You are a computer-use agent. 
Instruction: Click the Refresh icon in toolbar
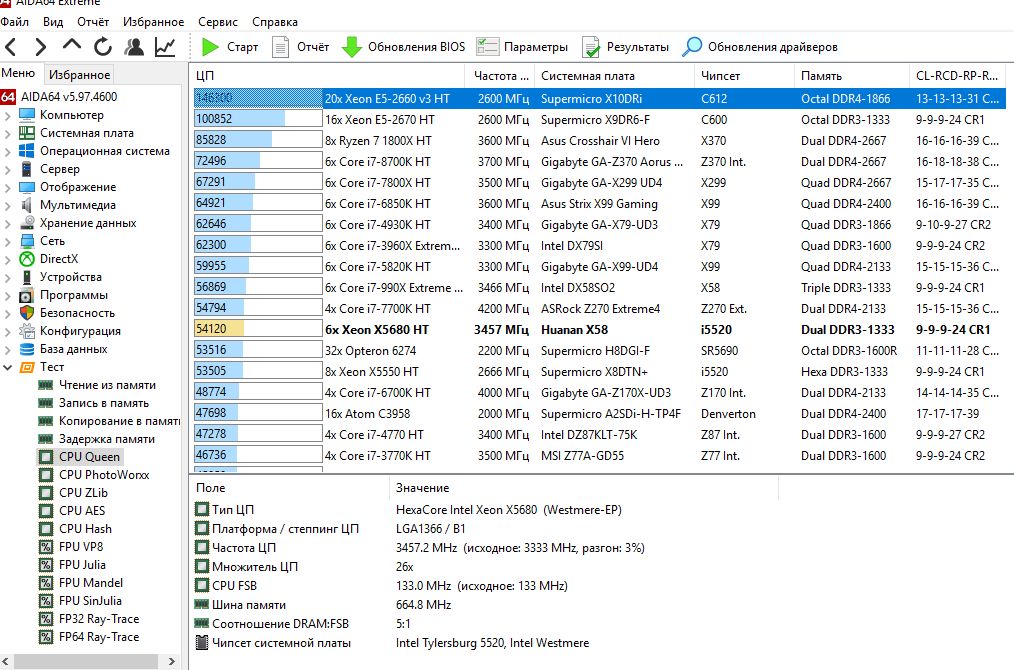click(103, 47)
